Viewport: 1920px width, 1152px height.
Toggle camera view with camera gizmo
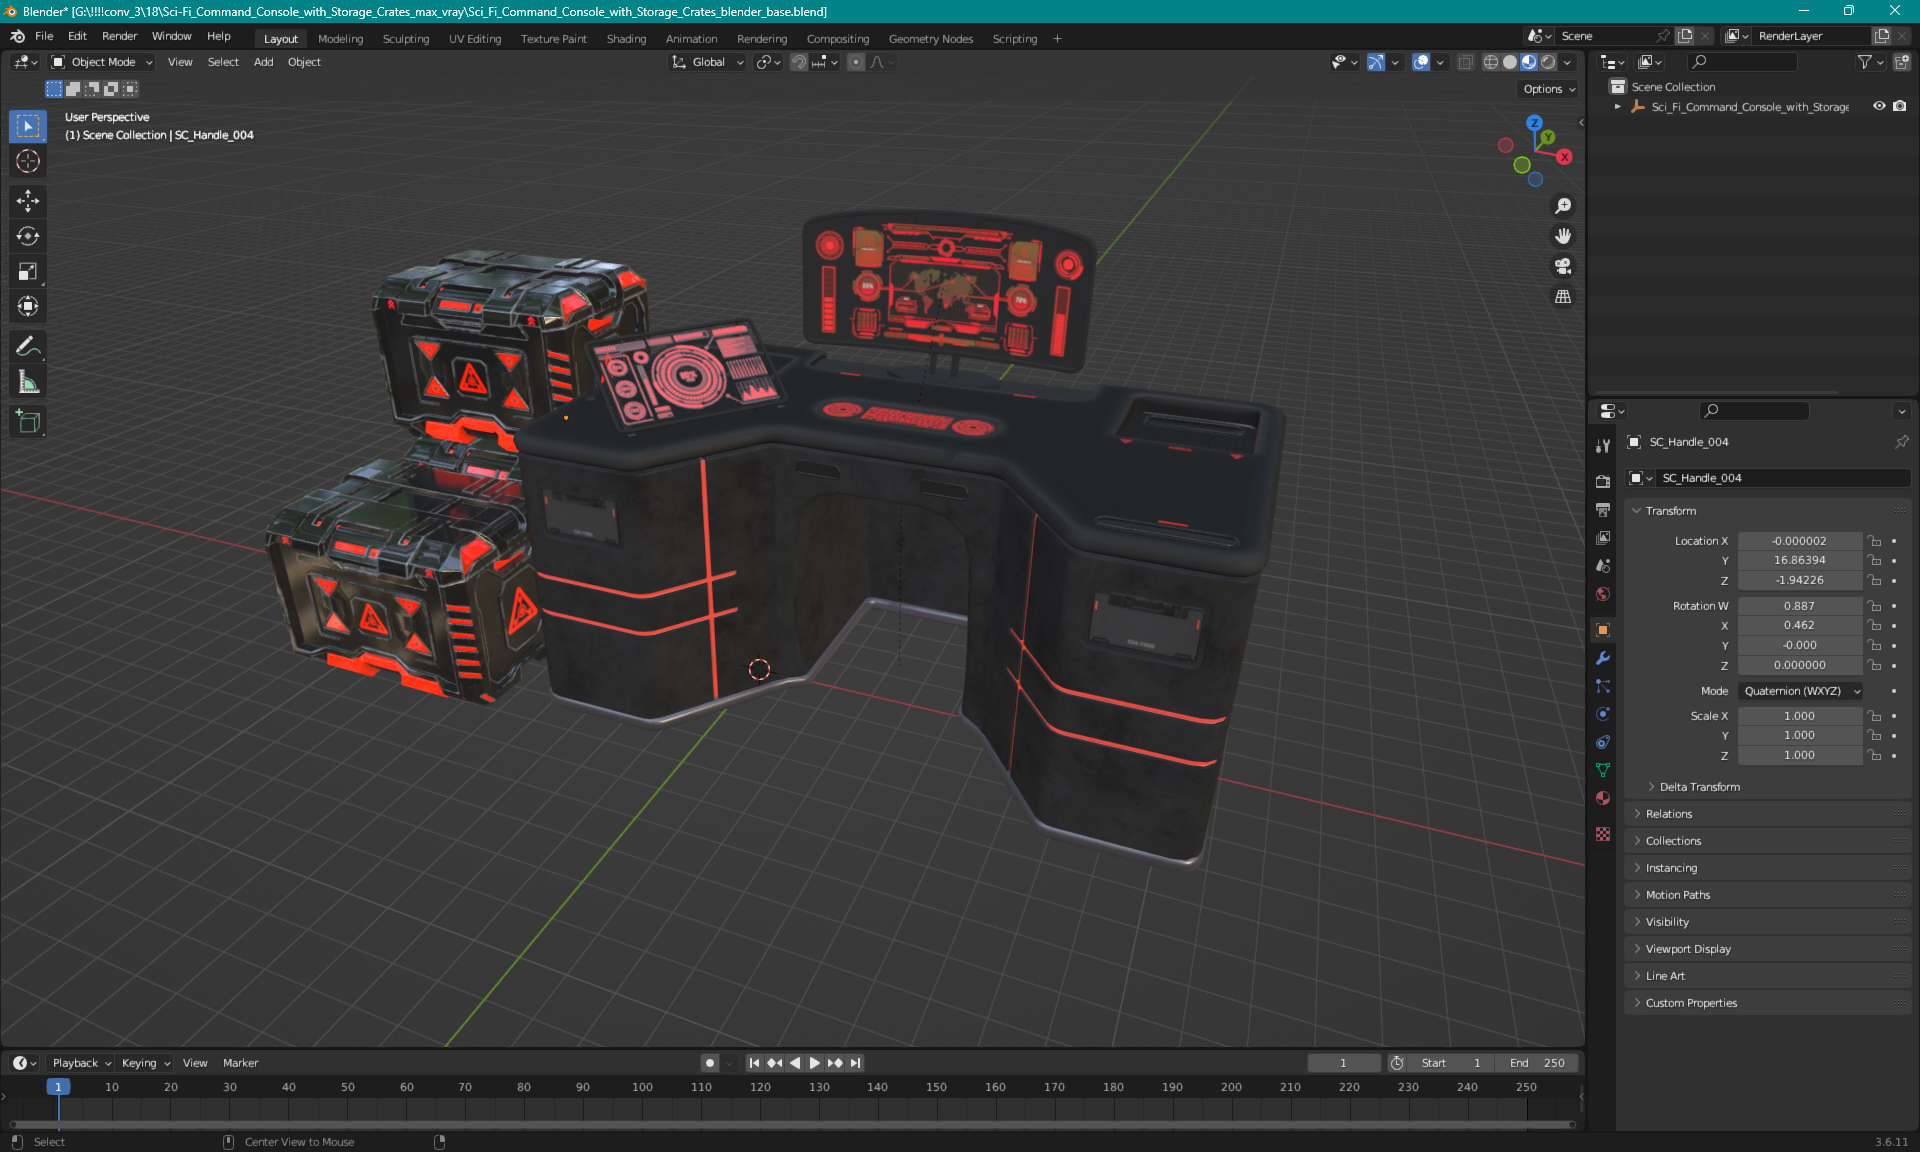(1563, 266)
